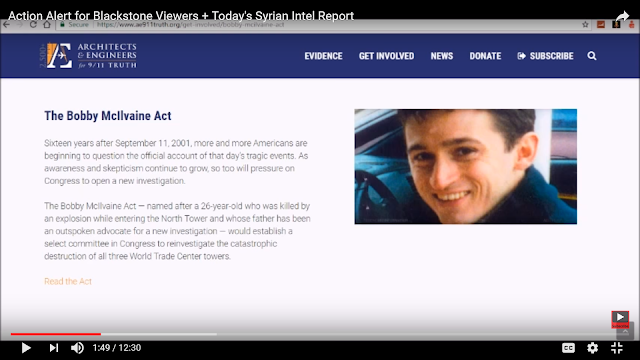
Task: Open the Get Involved menu
Action: click(387, 56)
